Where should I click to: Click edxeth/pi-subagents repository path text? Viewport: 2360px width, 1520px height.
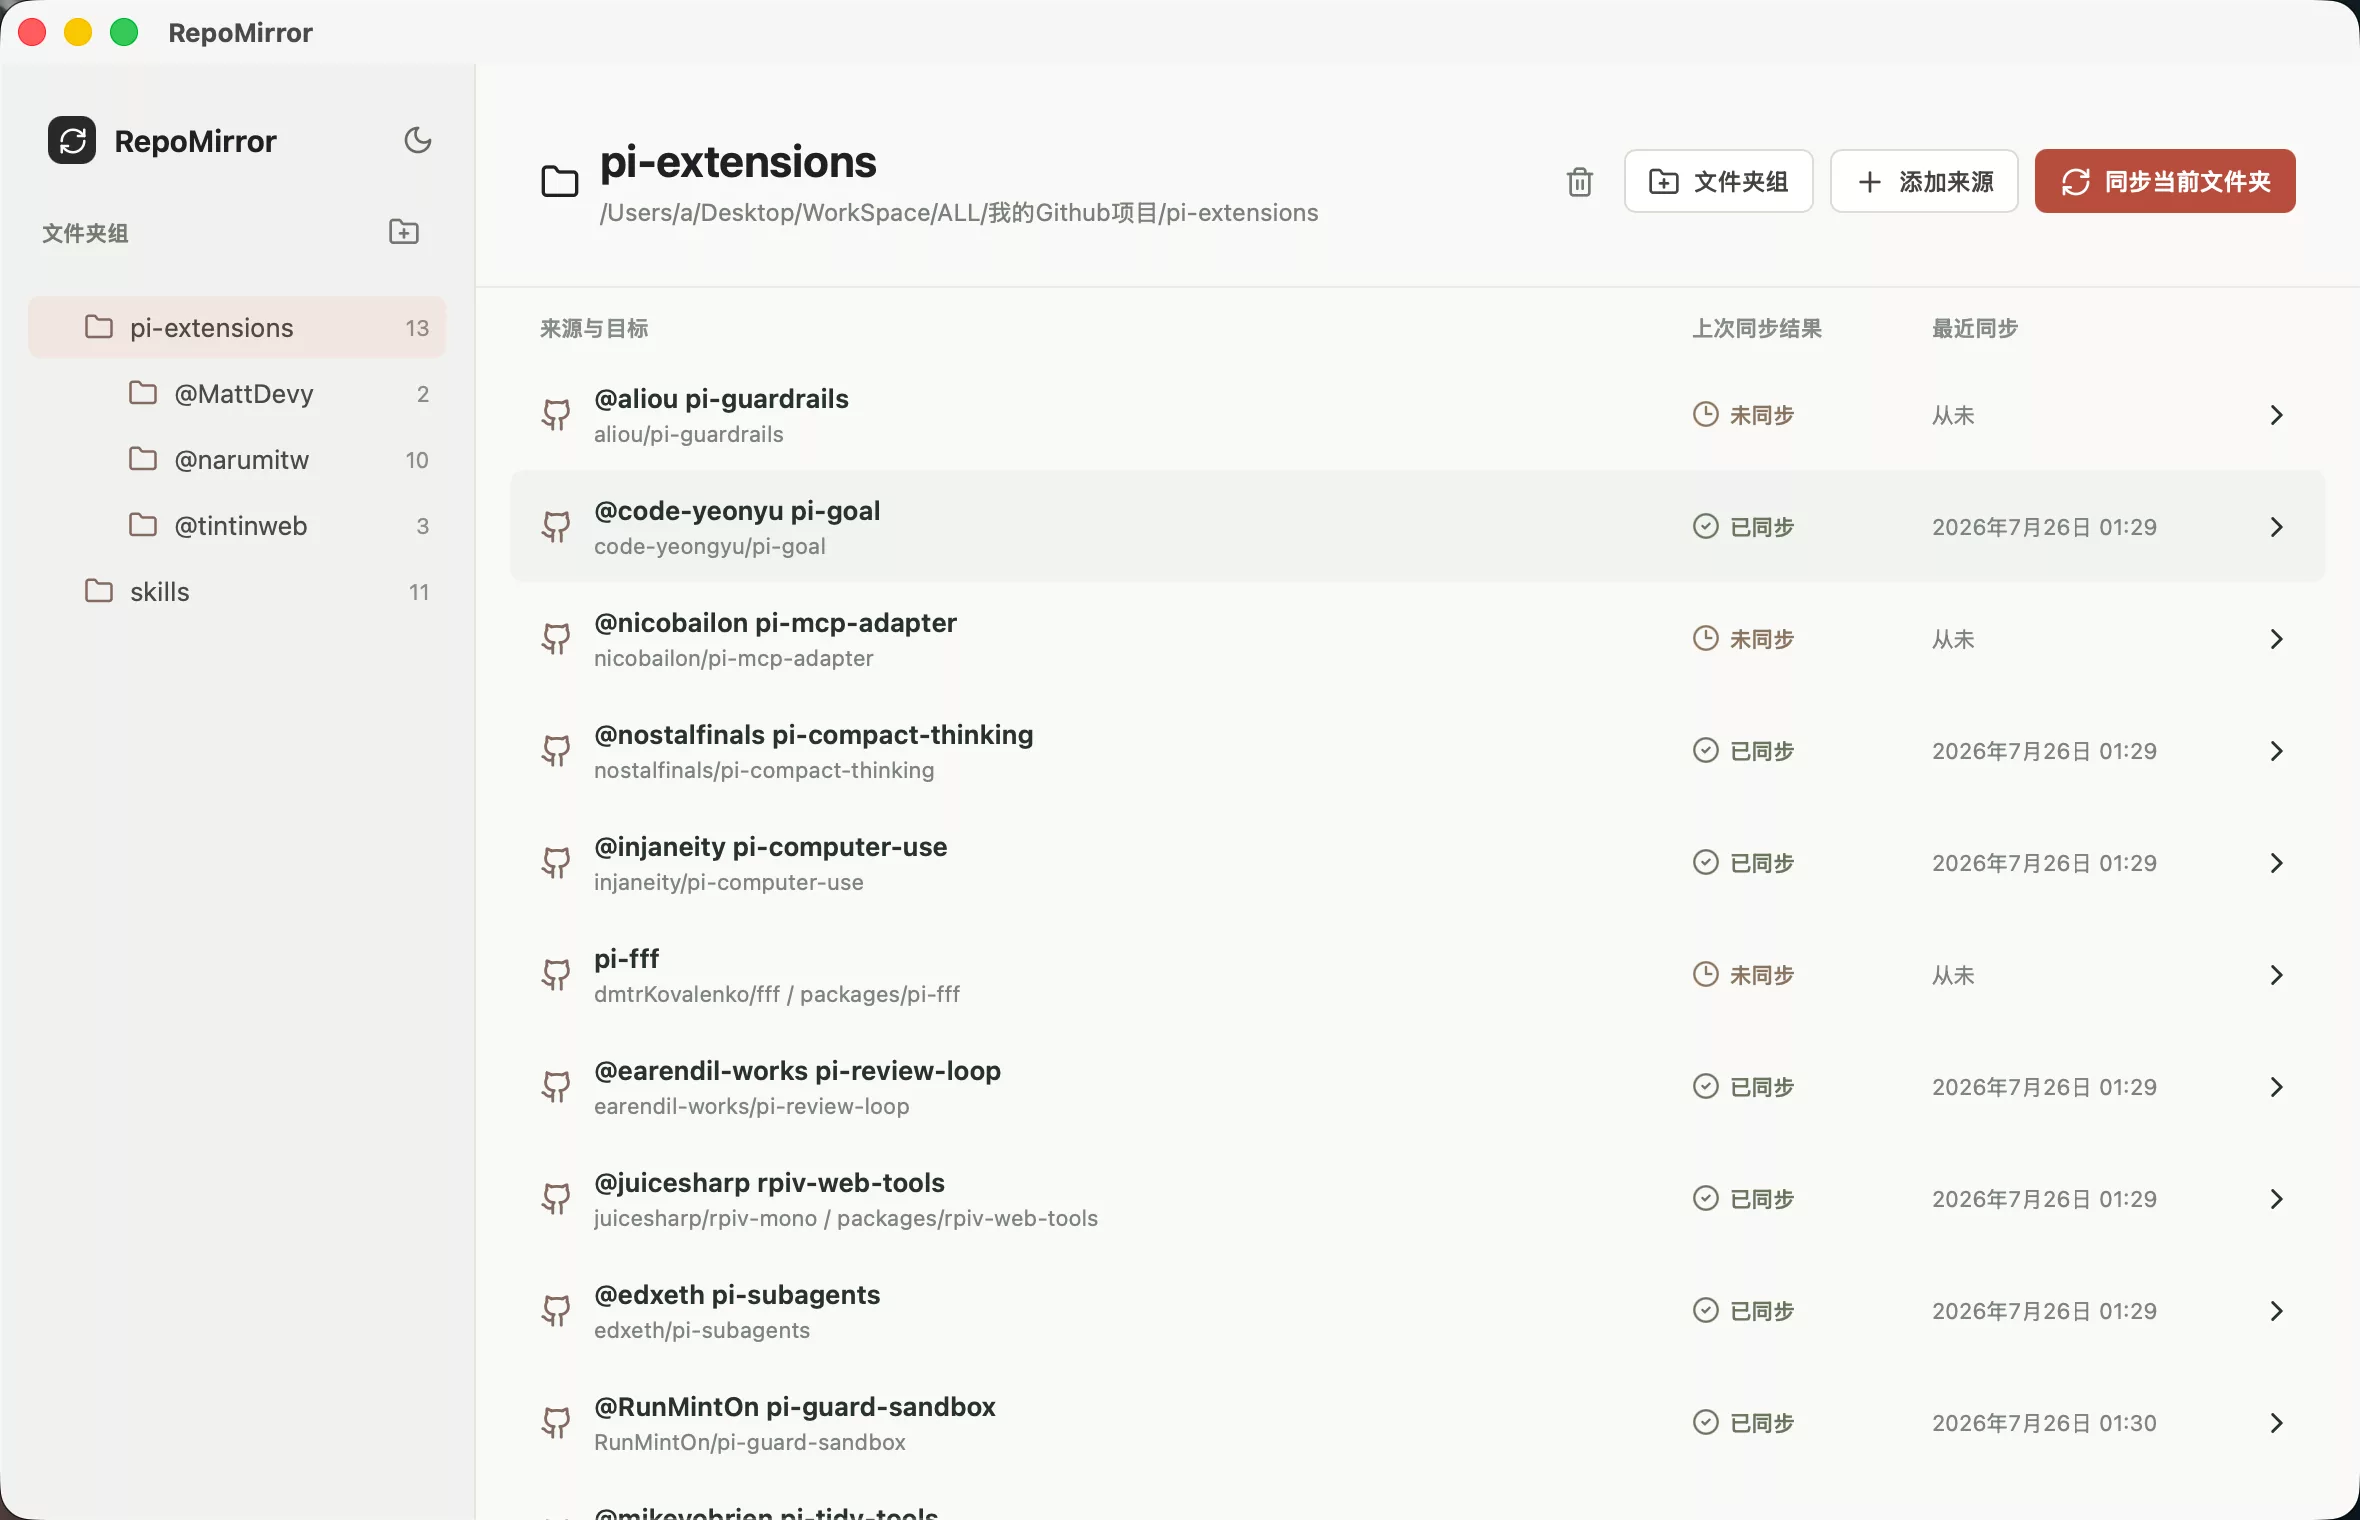(701, 1330)
